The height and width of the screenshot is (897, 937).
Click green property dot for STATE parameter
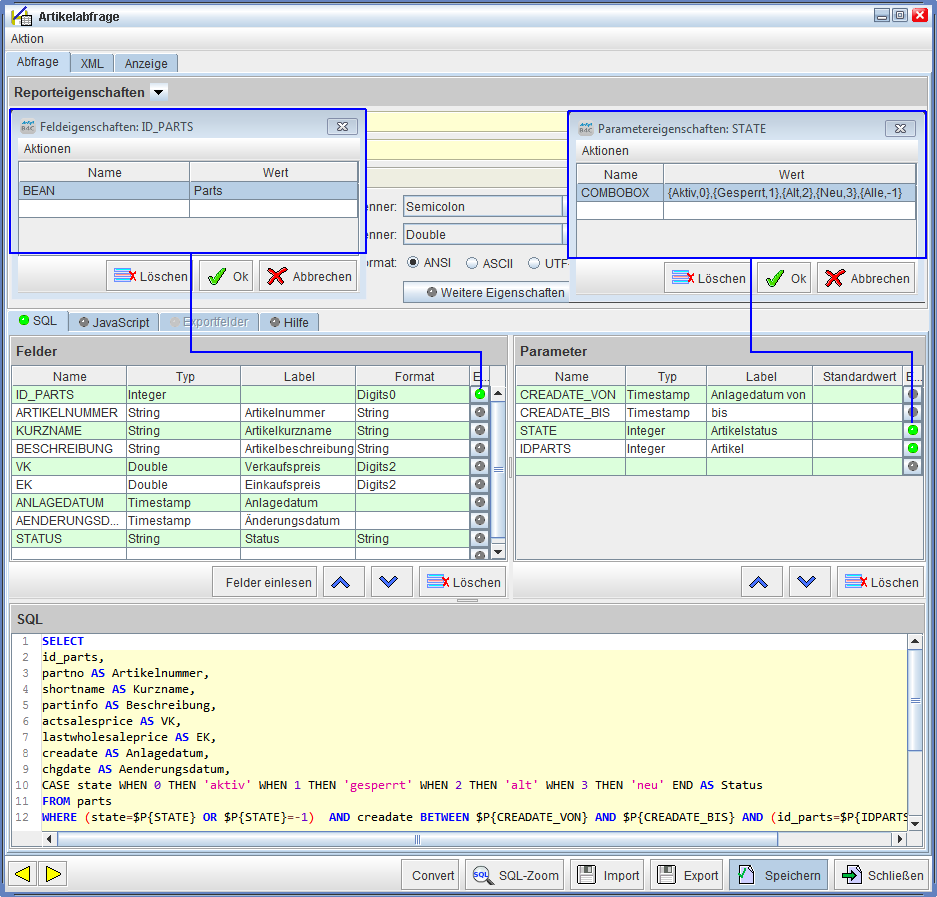[x=912, y=431]
